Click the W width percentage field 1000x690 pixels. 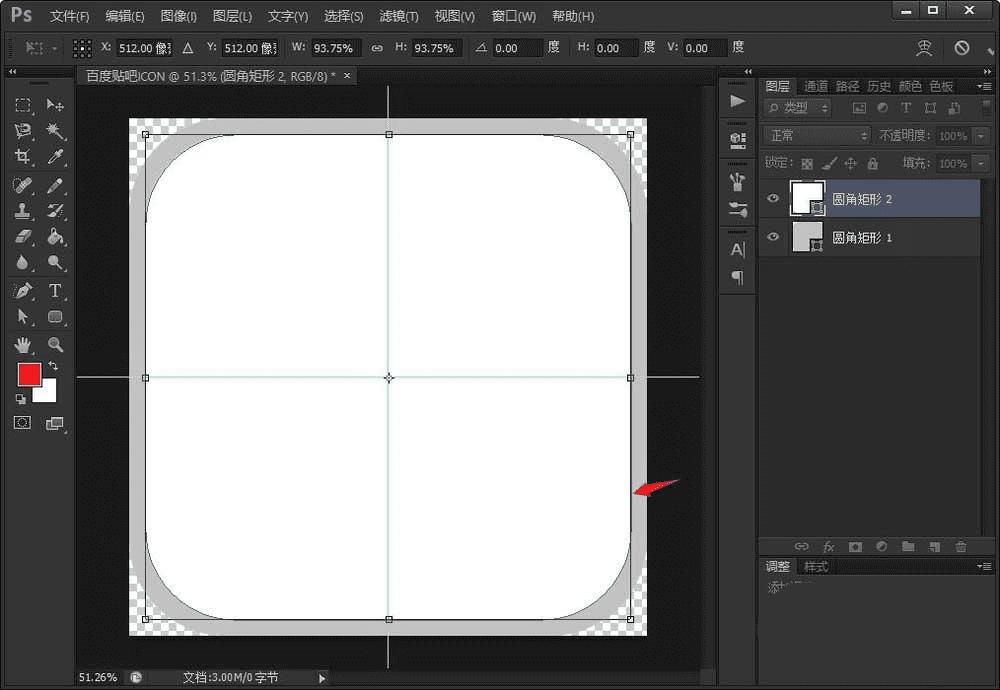[x=333, y=48]
